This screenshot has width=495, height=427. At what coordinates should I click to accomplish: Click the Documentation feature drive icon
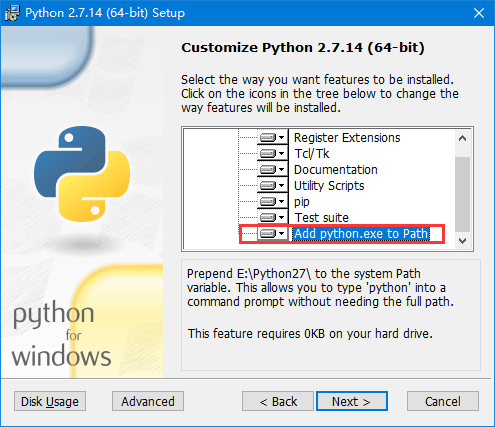point(268,169)
